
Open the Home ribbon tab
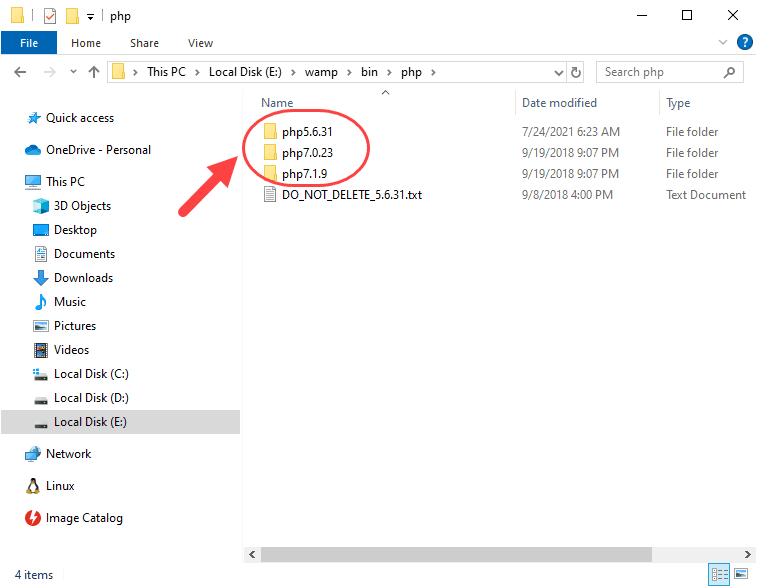pyautogui.click(x=86, y=43)
